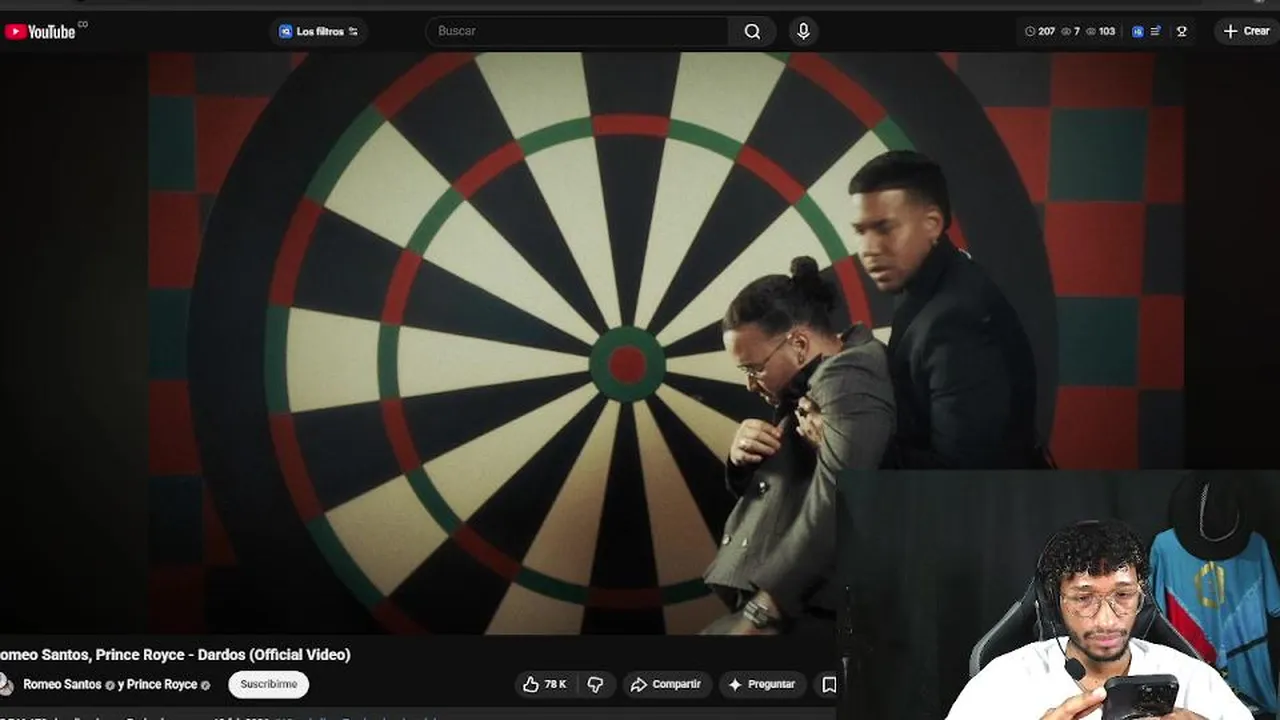This screenshot has width=1280, height=720.
Task: Open the Romeo Santos channel link
Action: pyautogui.click(x=62, y=685)
